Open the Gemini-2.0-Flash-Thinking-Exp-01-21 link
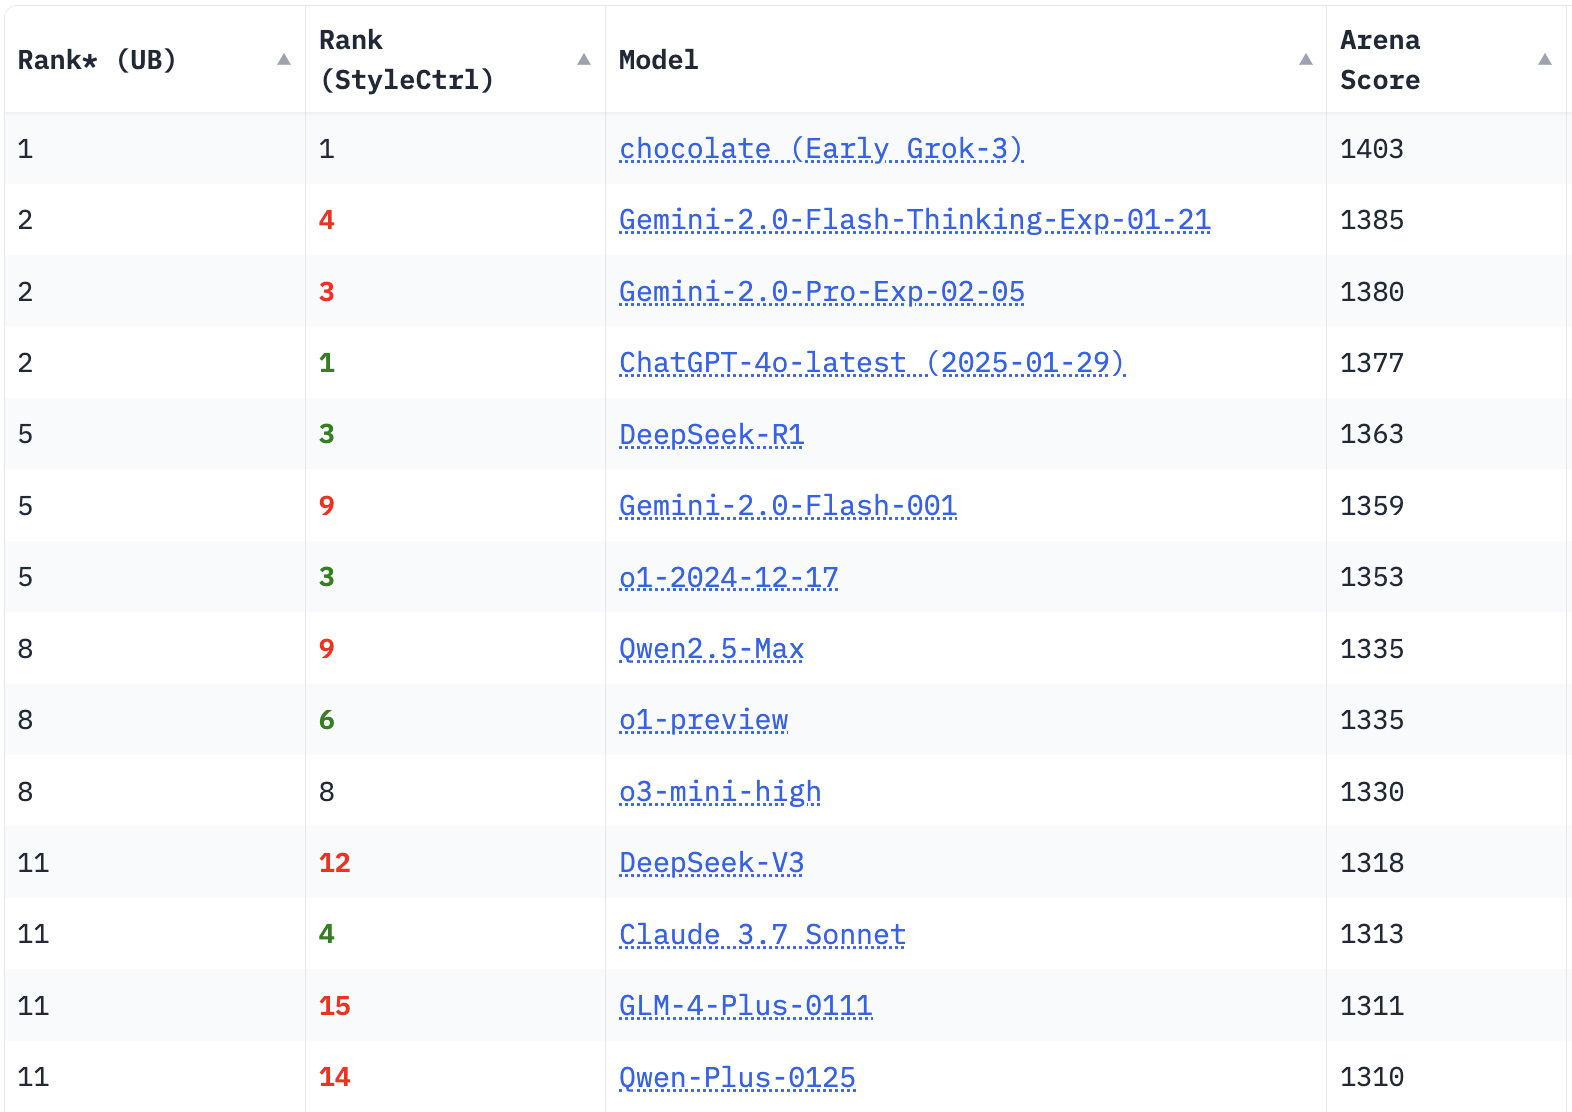Screen dimensions: 1572x1112 tap(915, 220)
